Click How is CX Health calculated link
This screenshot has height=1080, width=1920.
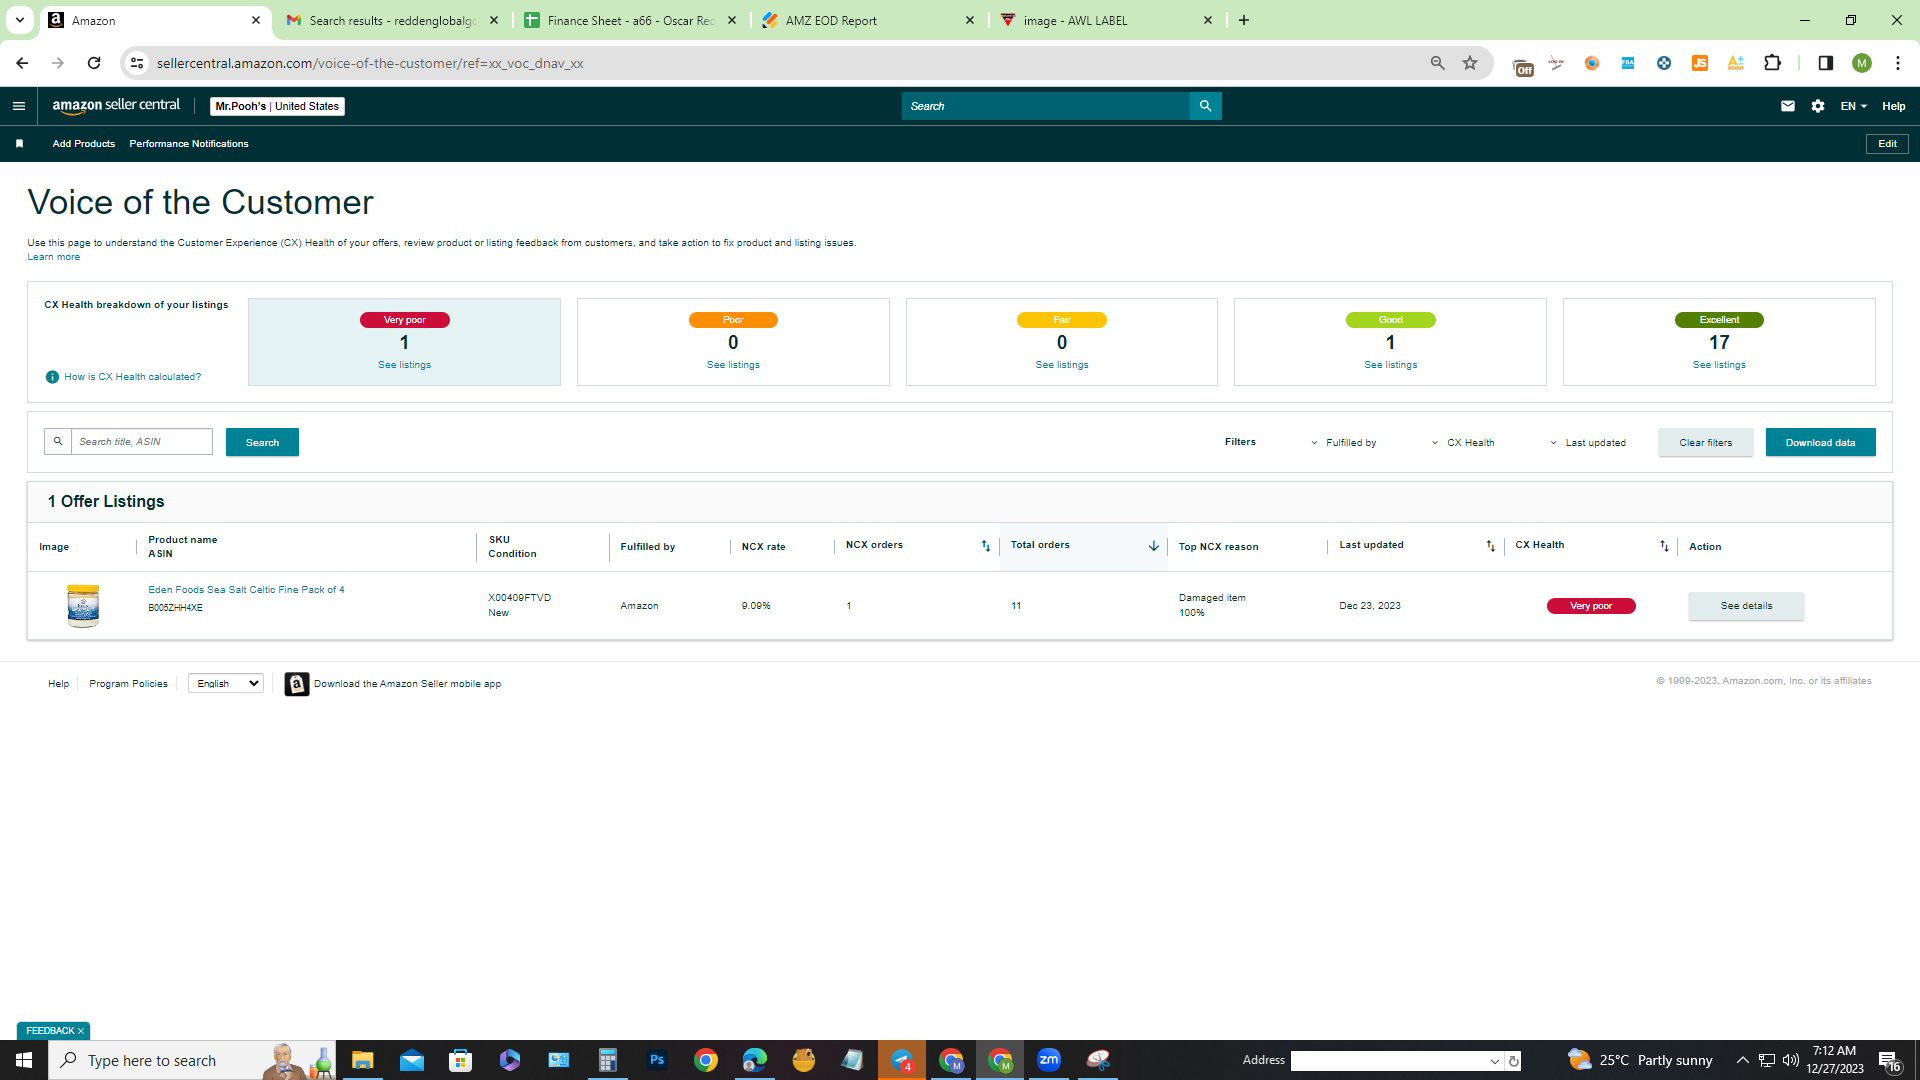[132, 377]
